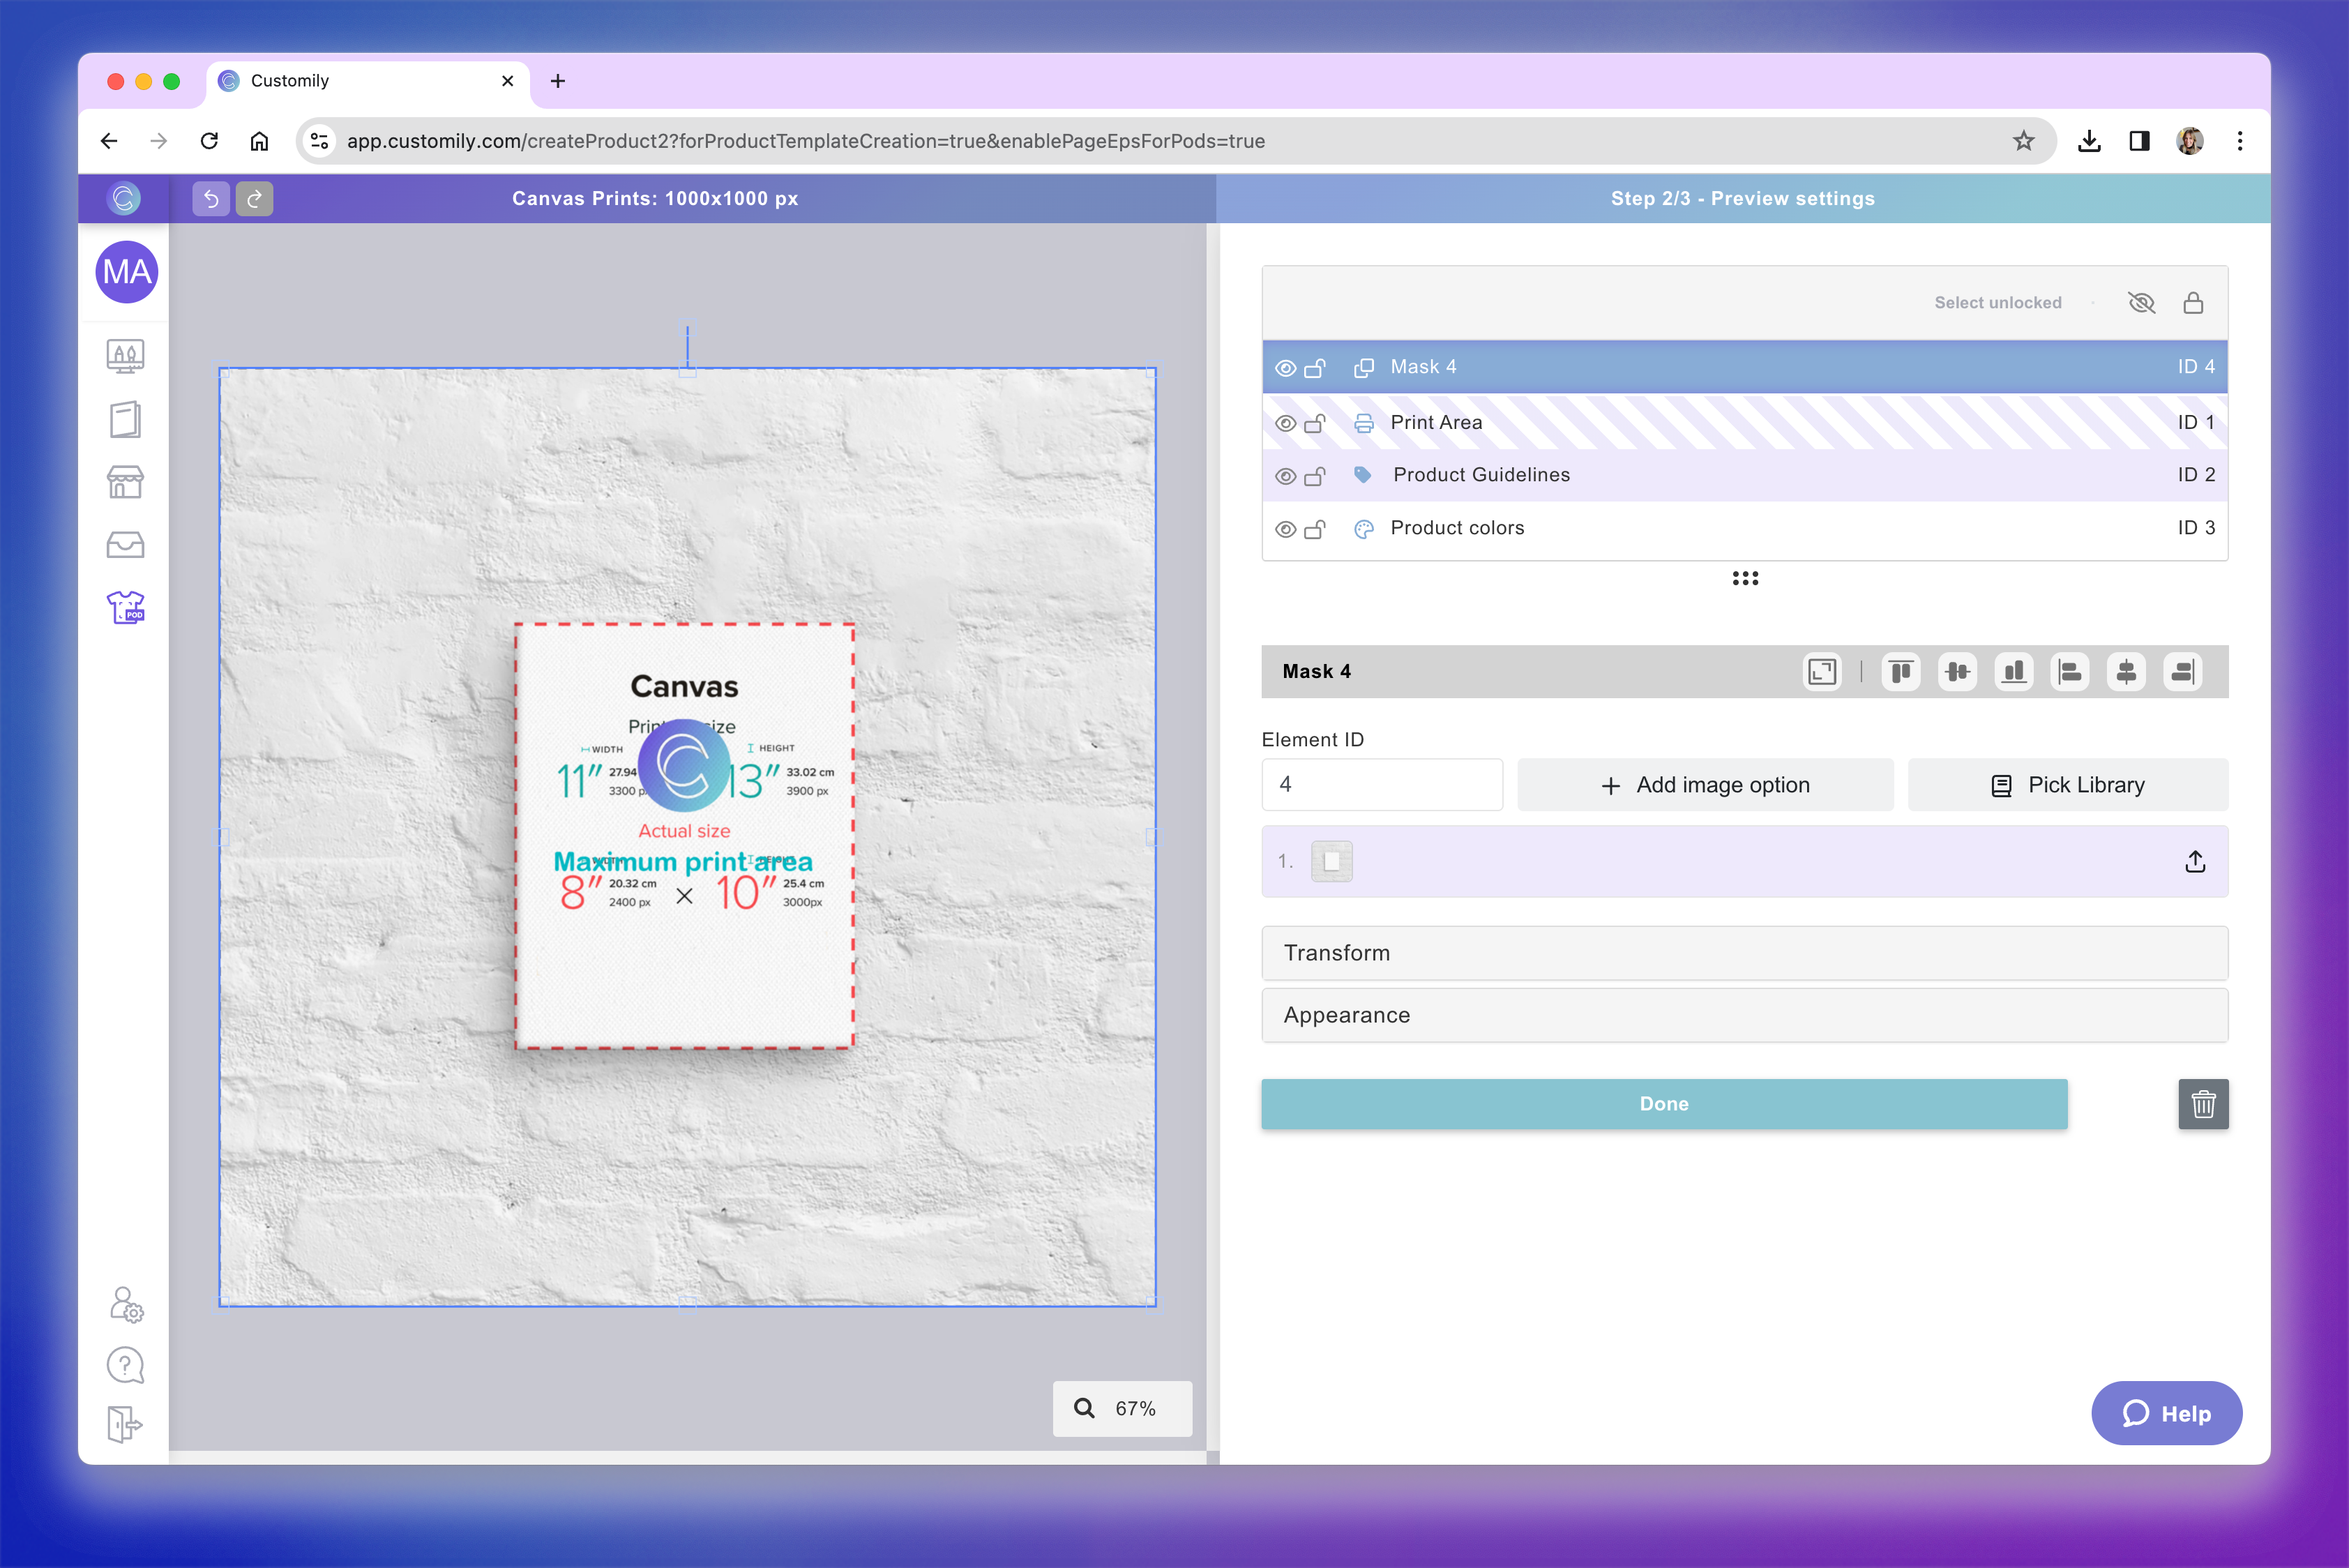Expand the Appearance section
The image size is (2349, 1568).
click(1744, 1015)
